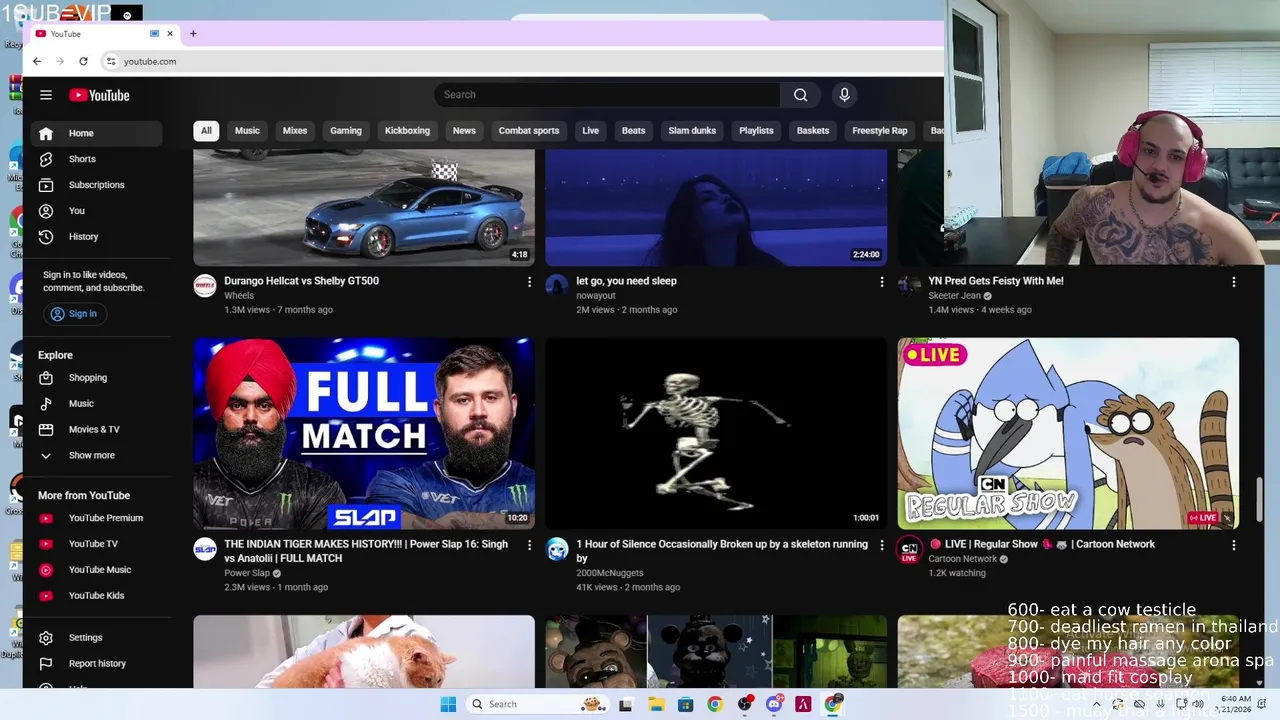
Task: Open more options for skeleton silence video
Action: click(881, 545)
